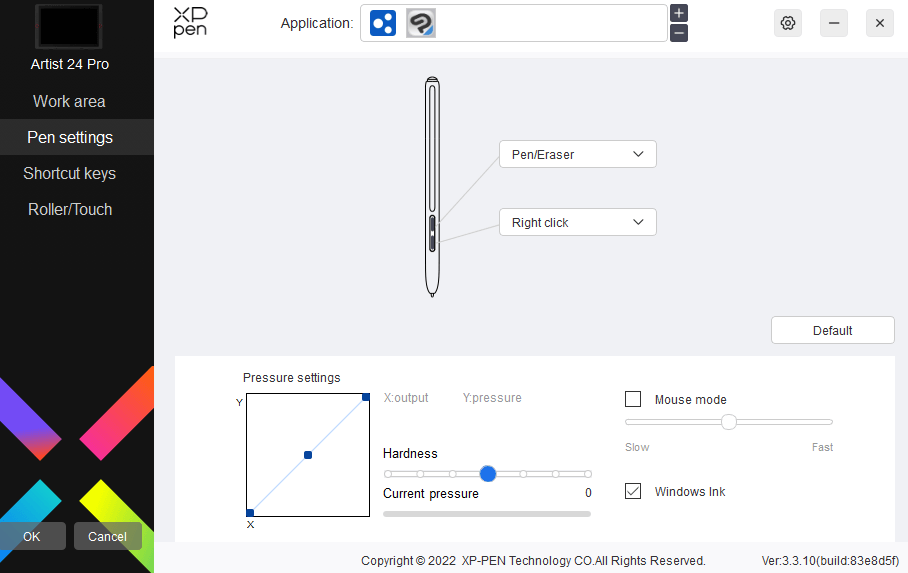Screen dimensions: 908x573
Task: Click the upper pen barrel button
Action: [x=432, y=223]
